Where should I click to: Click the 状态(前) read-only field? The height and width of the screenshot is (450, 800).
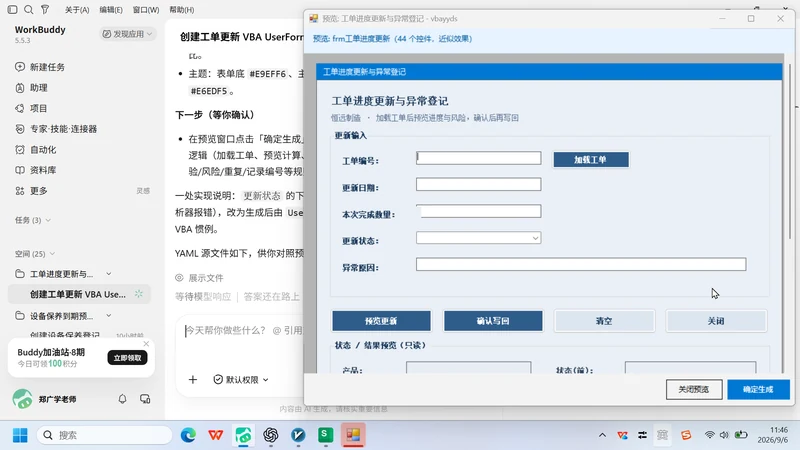[x=690, y=368]
